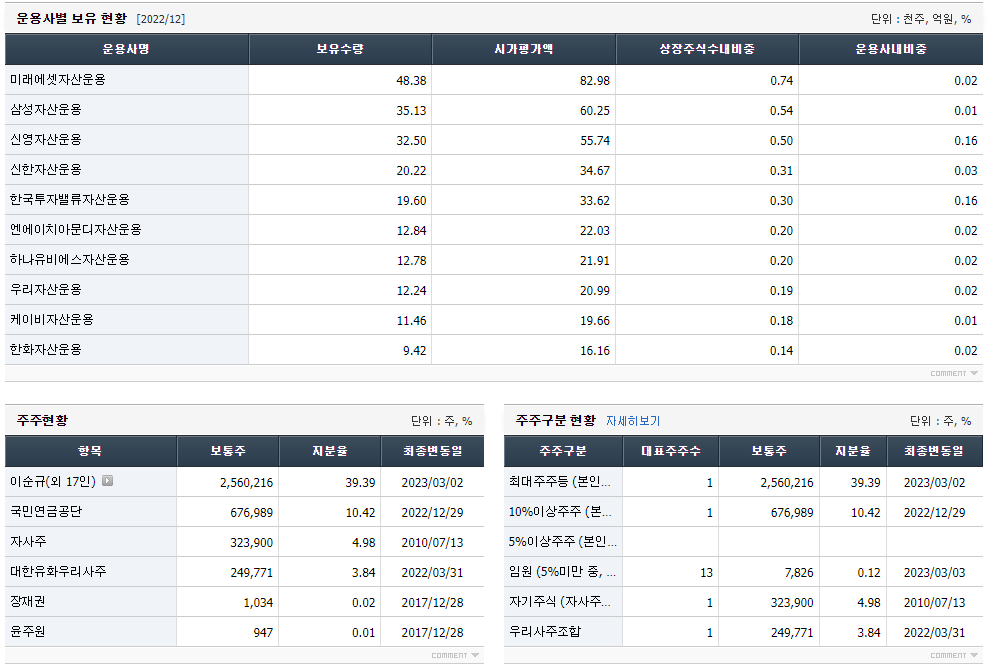Select the 한국투자밸류자산운용 row name

pos(70,200)
